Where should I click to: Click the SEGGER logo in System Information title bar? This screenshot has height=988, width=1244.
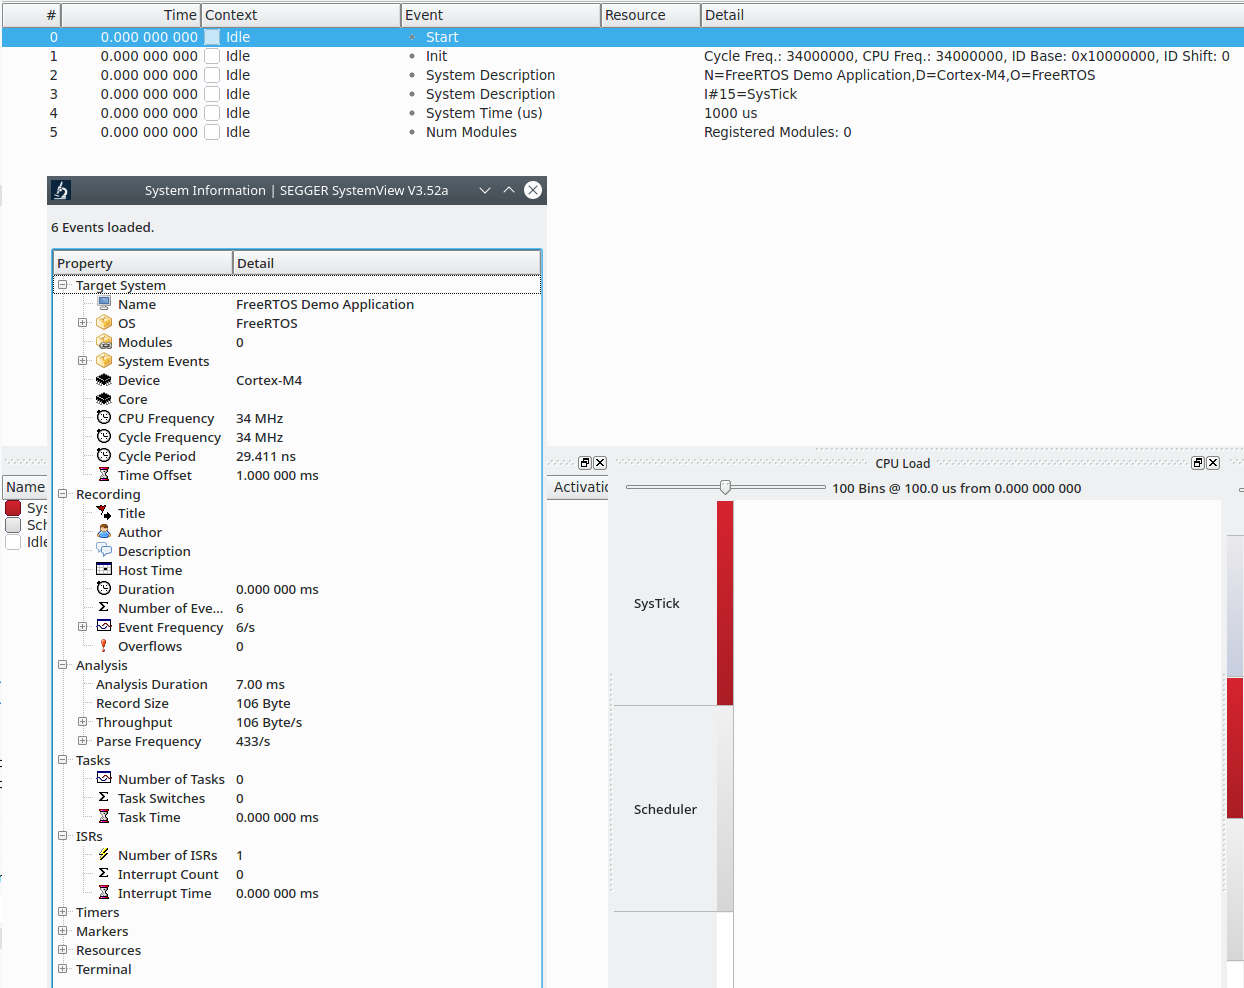61,190
